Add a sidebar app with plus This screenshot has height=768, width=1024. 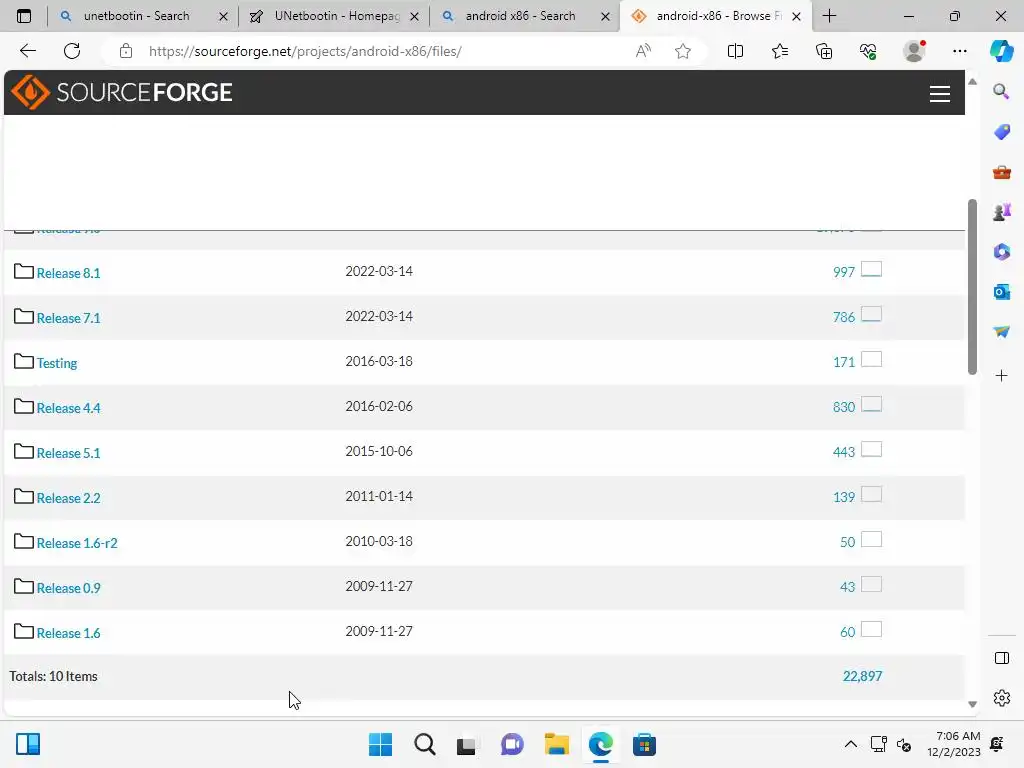tap(1001, 376)
